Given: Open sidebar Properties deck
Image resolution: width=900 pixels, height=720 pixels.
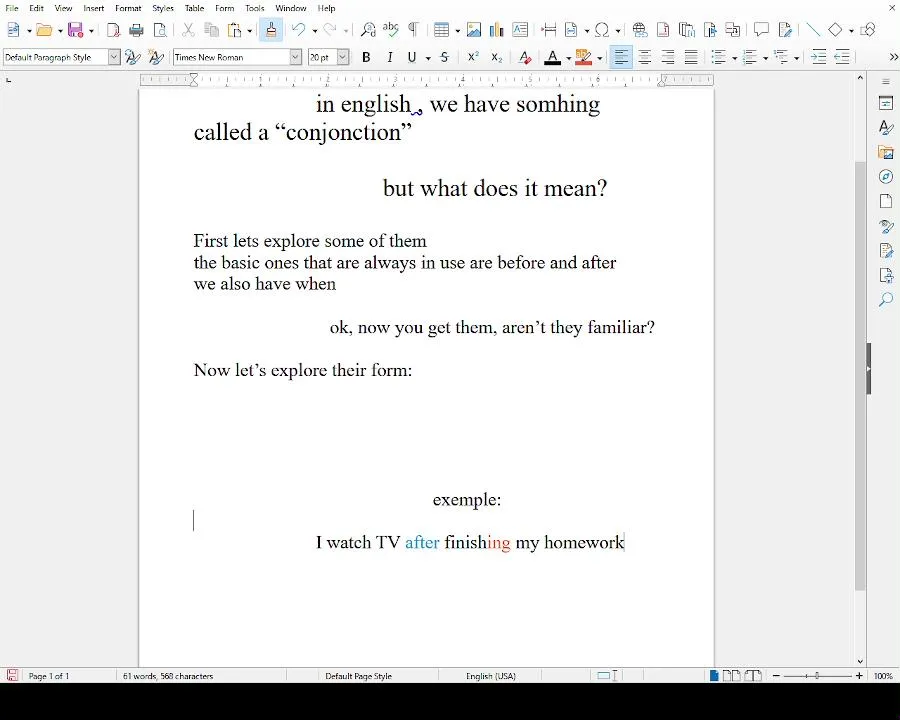Looking at the screenshot, I should point(886,103).
